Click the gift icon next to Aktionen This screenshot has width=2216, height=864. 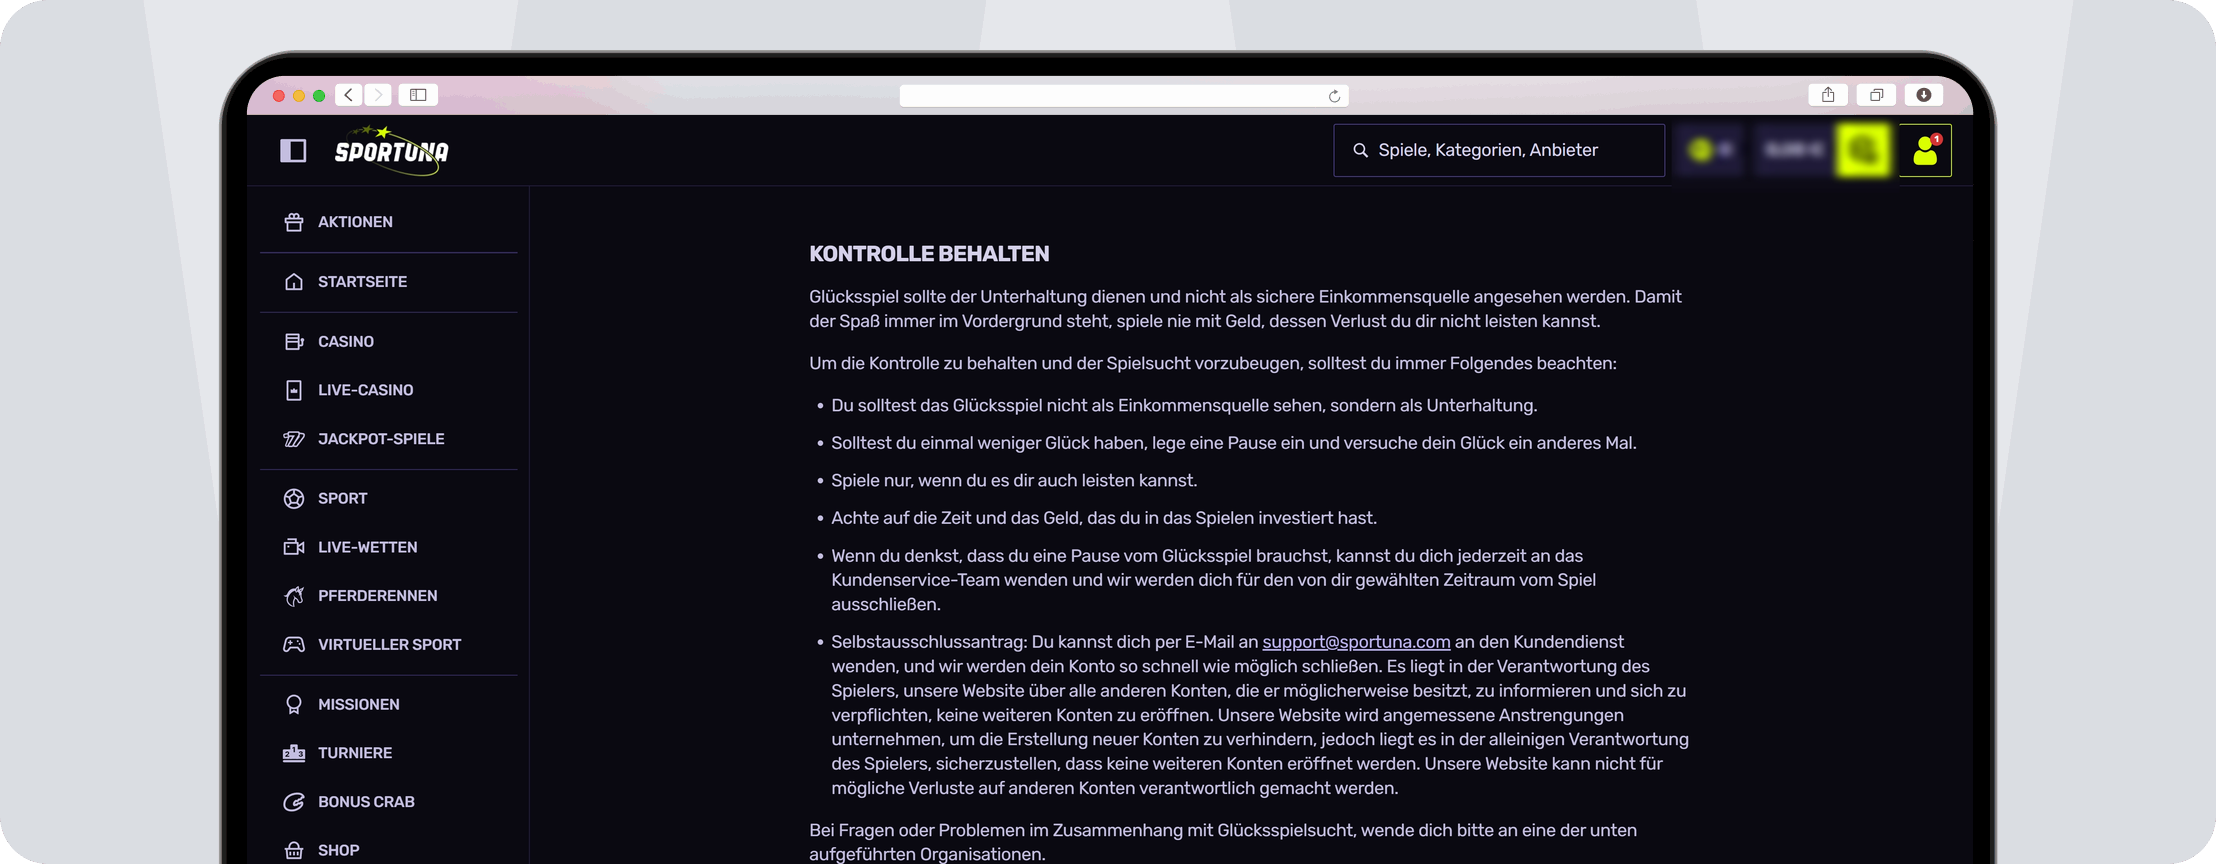click(x=294, y=222)
